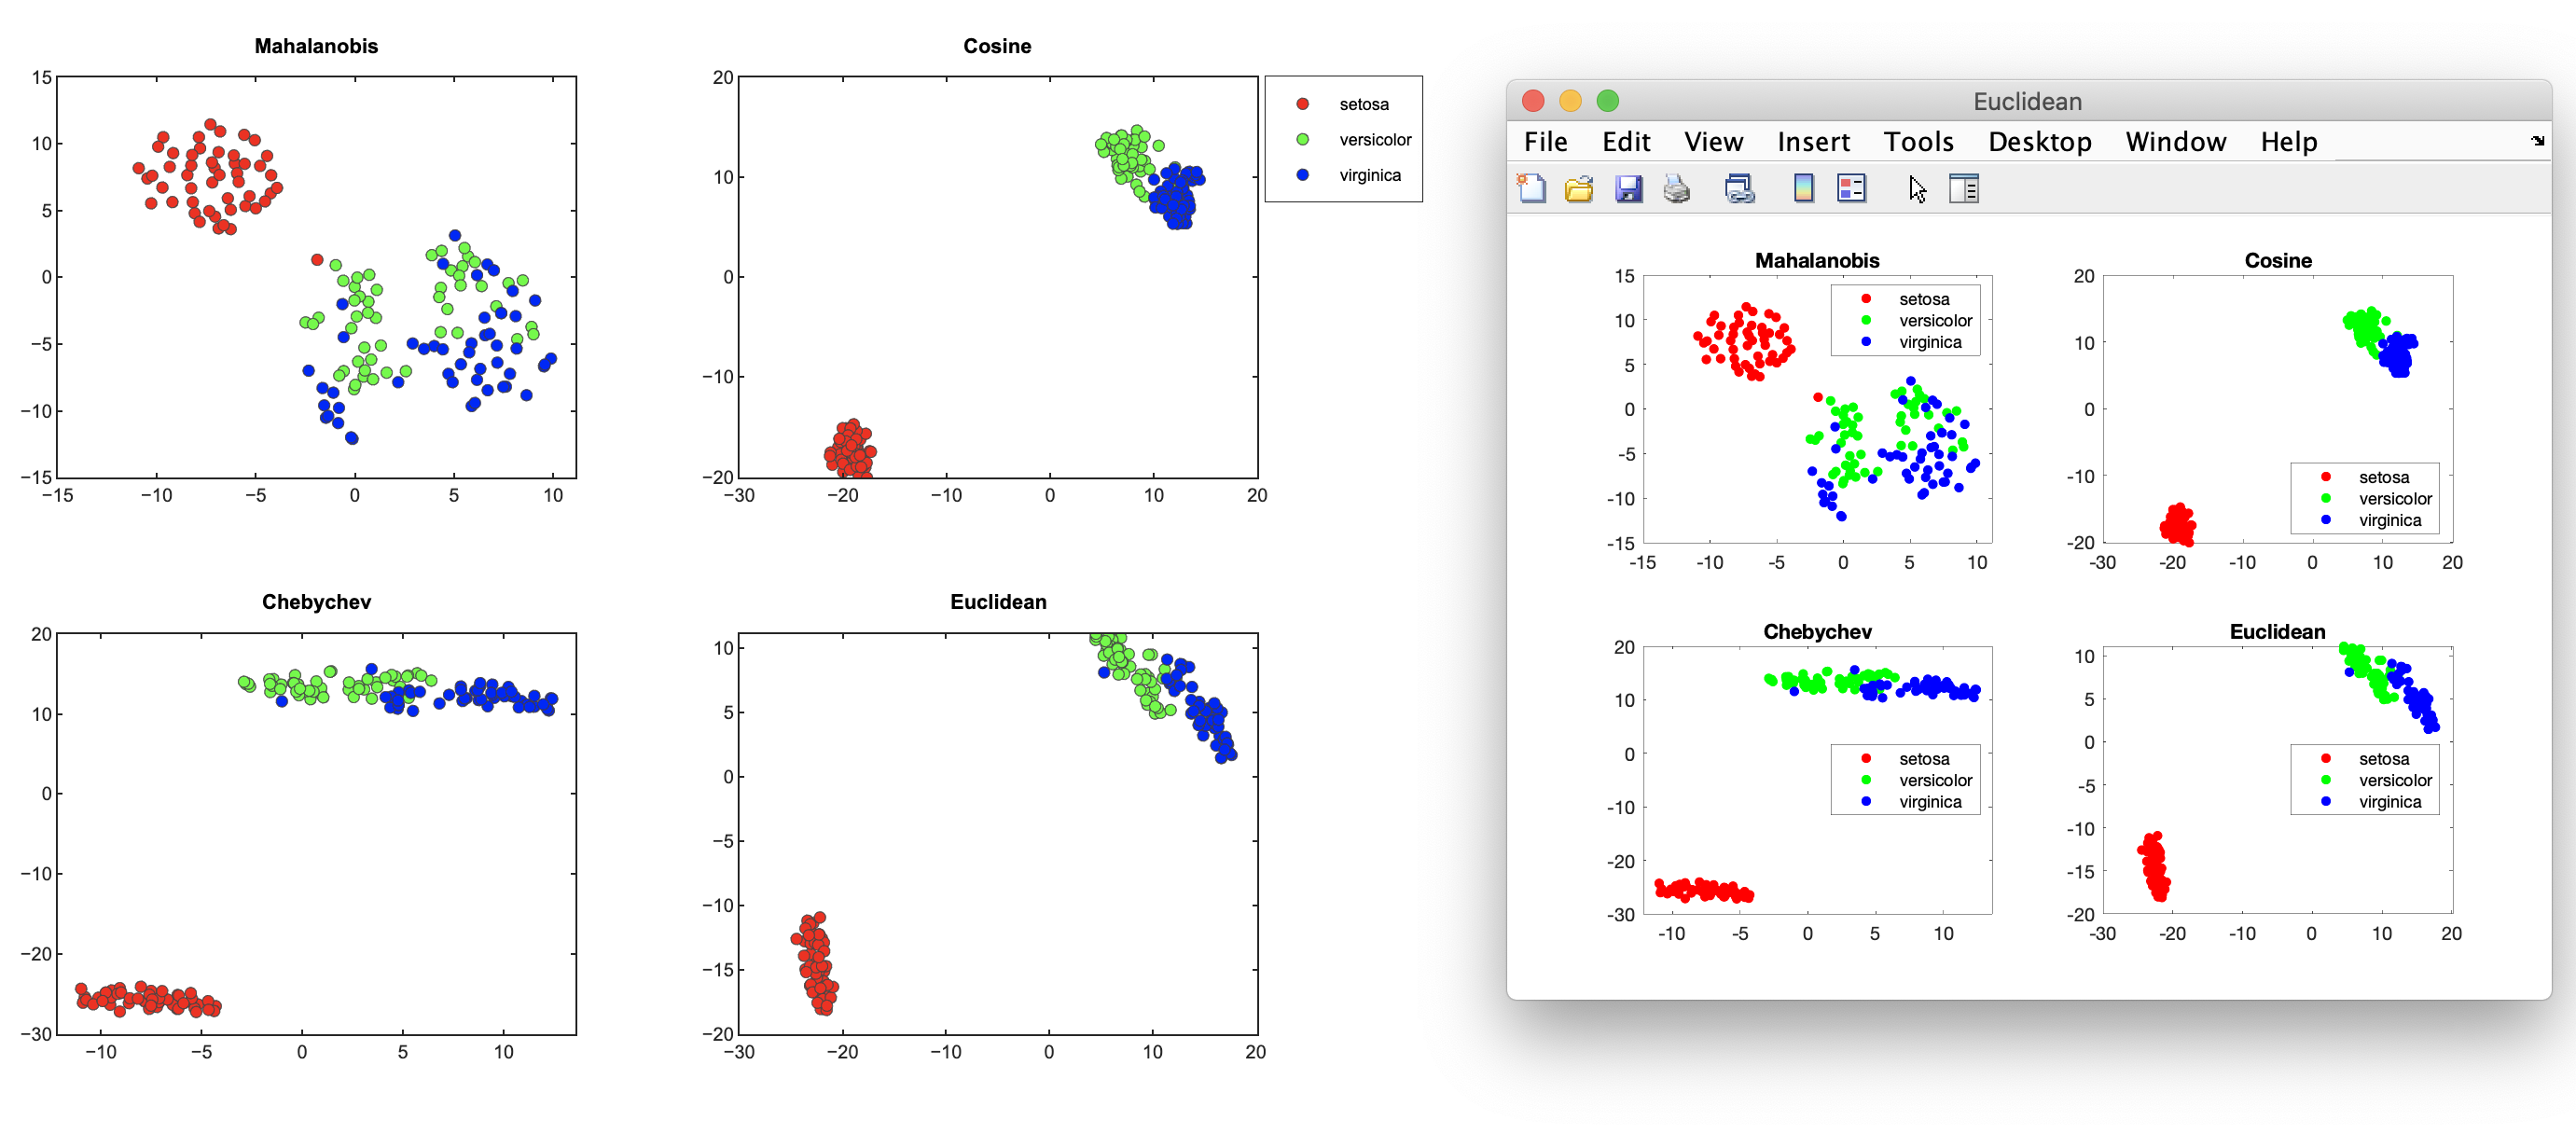Viewport: 2576px width, 1134px height.
Task: Expand the Tools menu
Action: 1918,142
